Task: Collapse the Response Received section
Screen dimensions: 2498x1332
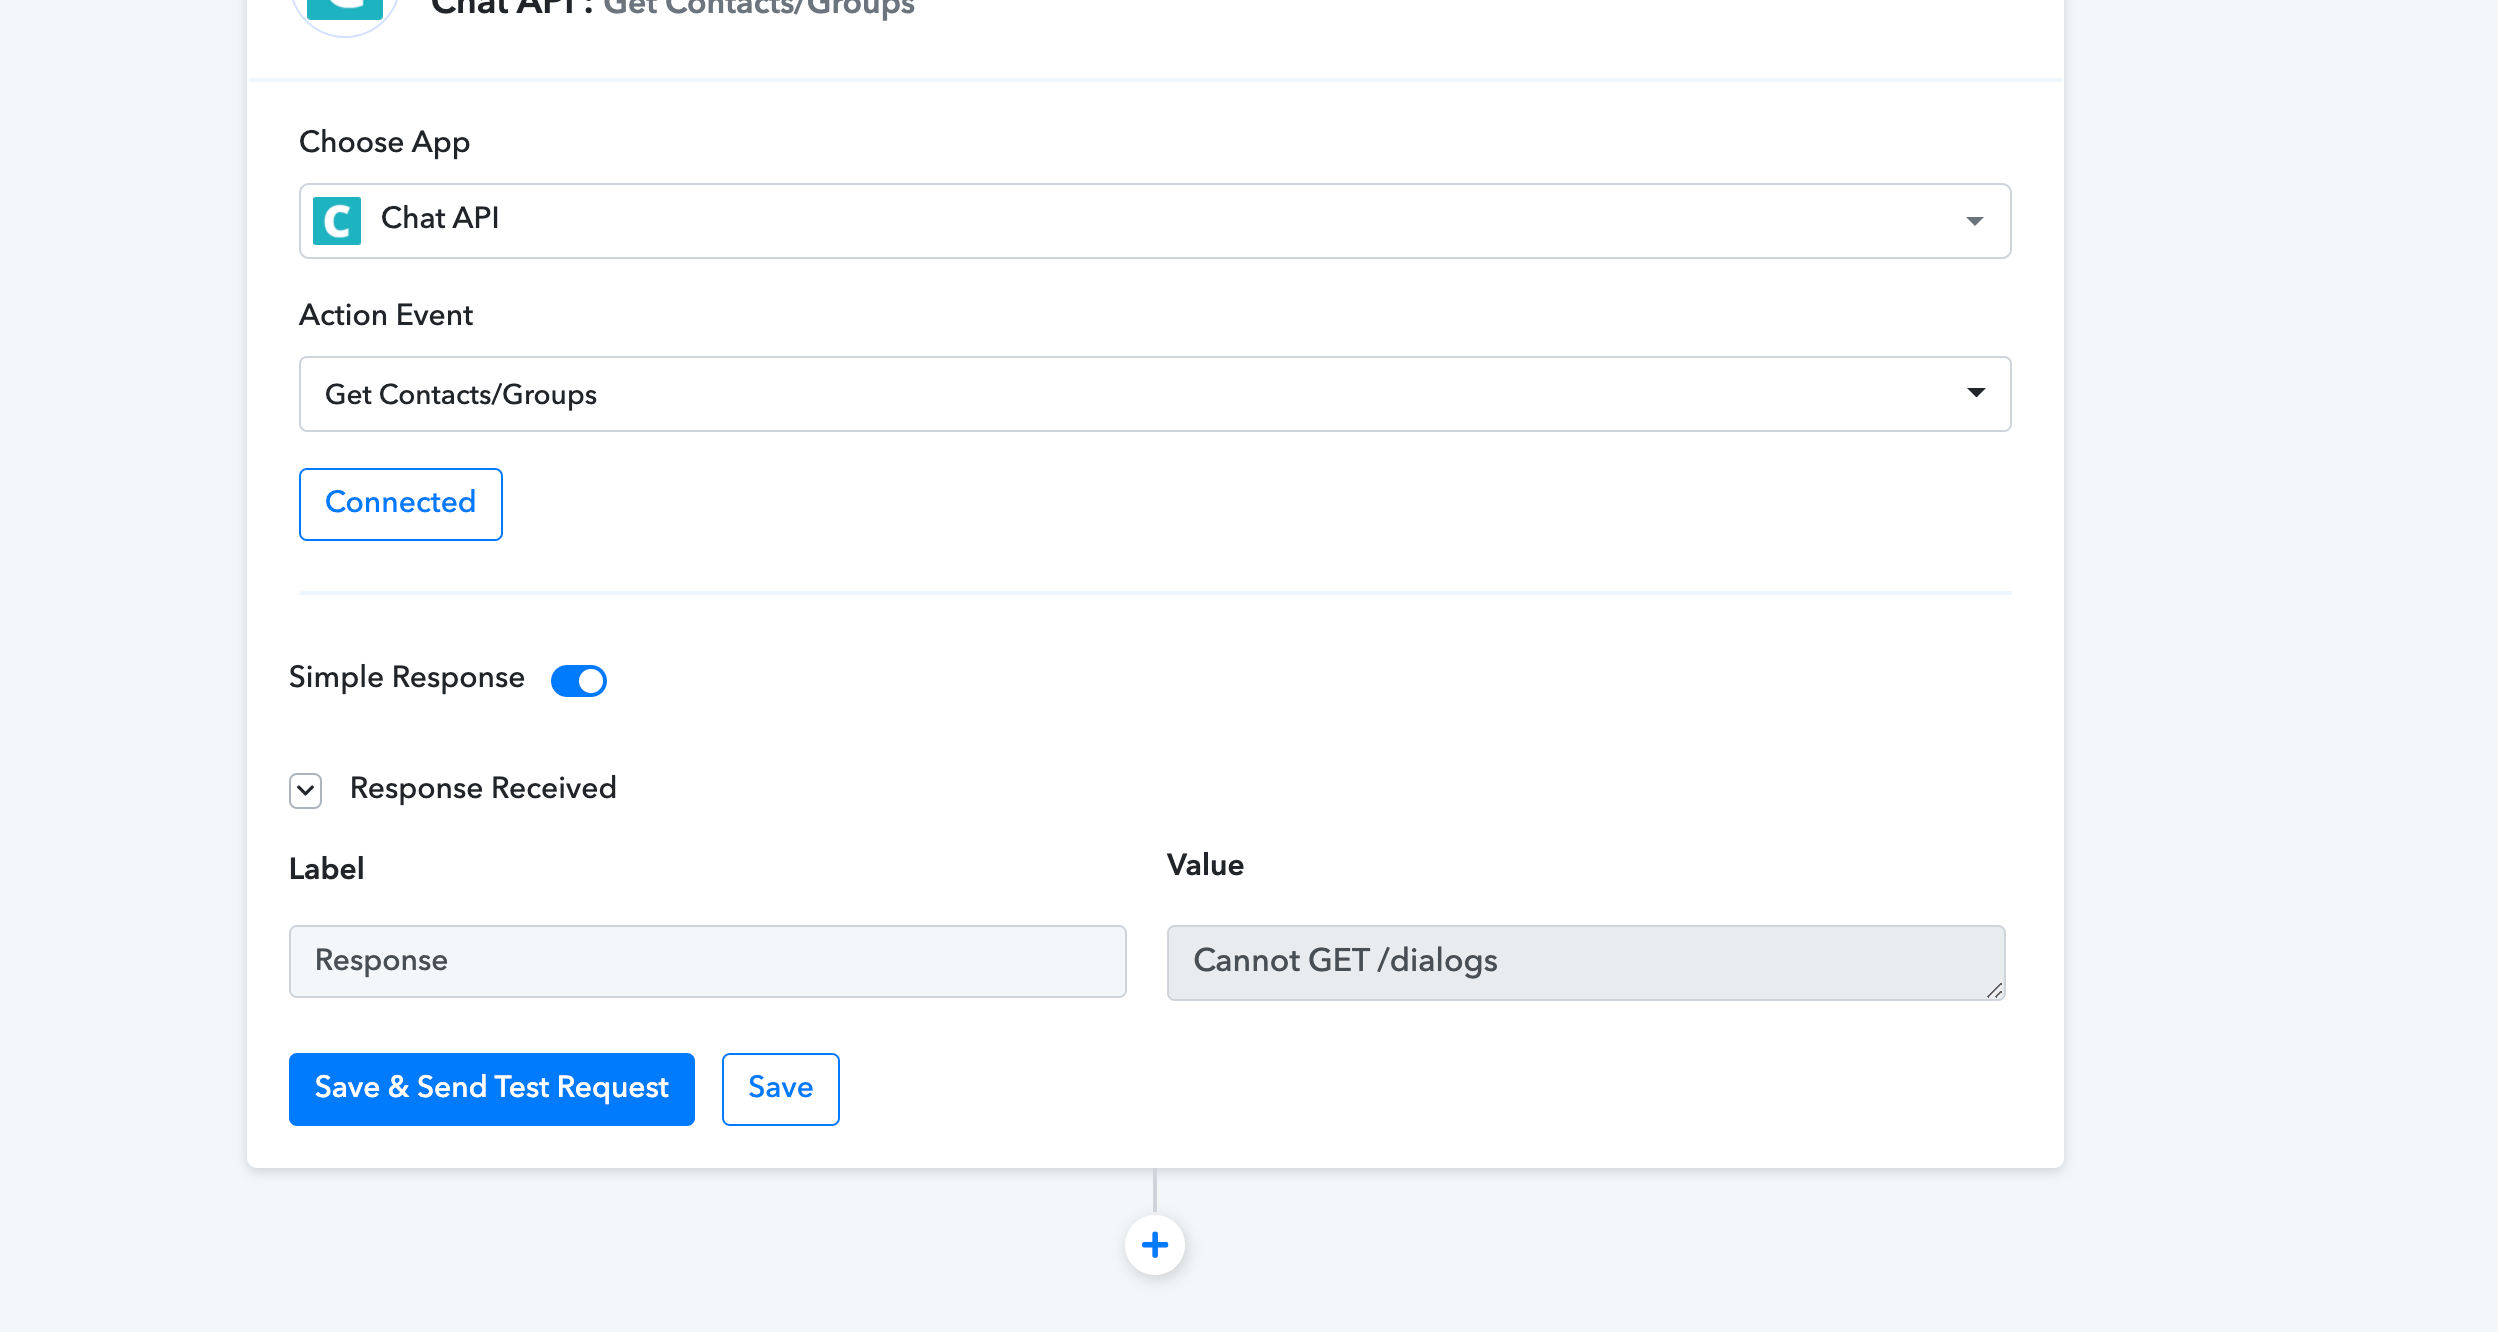Action: point(305,790)
